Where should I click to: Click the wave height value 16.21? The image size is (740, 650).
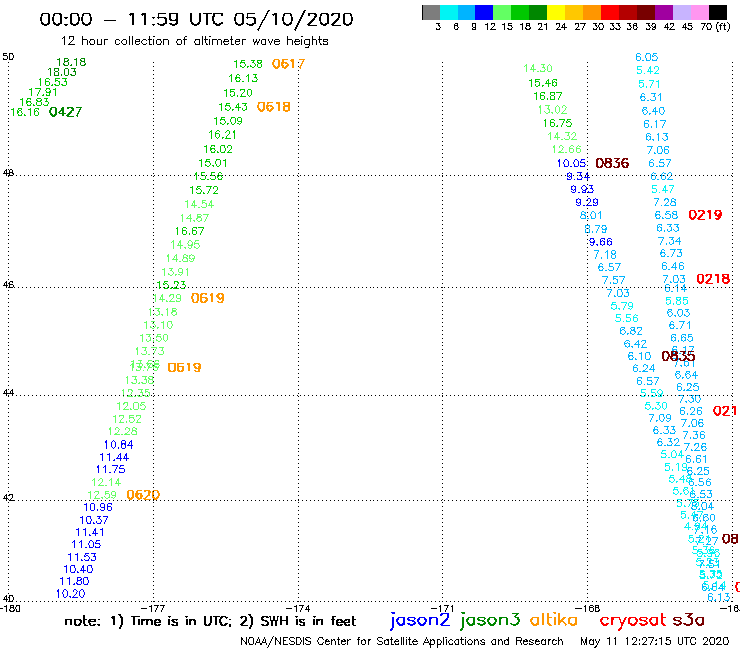pos(222,135)
